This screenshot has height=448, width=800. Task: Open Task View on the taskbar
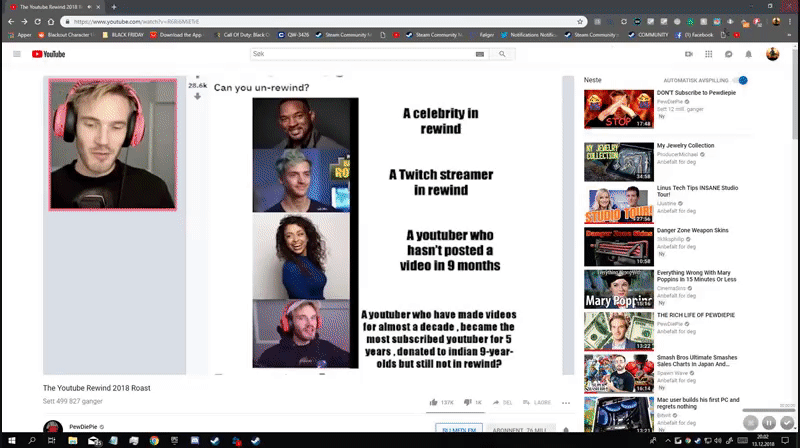(52, 440)
